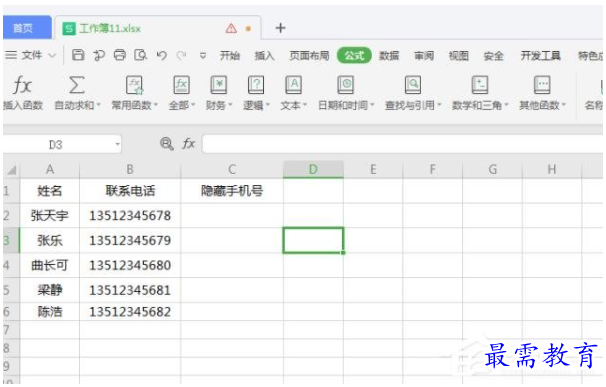Switch to the 审阅 ribbon tab
This screenshot has width=606, height=387.
click(424, 56)
